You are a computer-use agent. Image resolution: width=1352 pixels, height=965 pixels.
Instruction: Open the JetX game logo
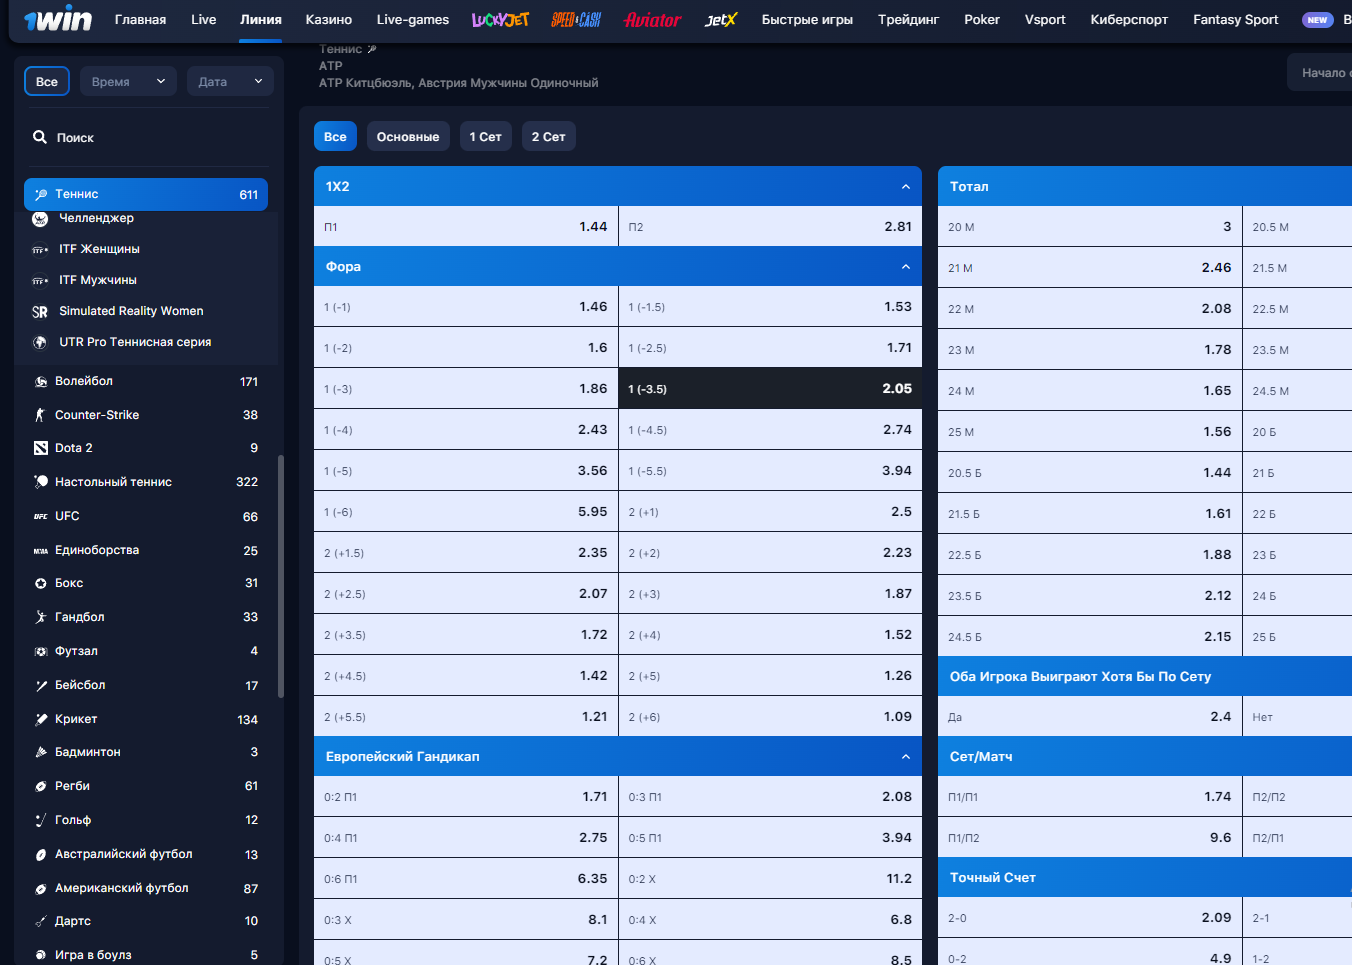[x=721, y=20]
